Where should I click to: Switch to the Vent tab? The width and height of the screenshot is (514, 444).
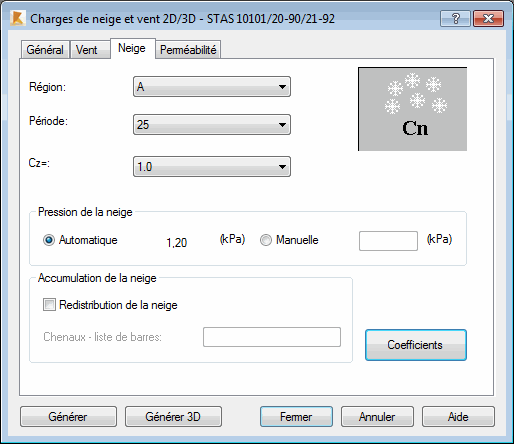tap(87, 50)
